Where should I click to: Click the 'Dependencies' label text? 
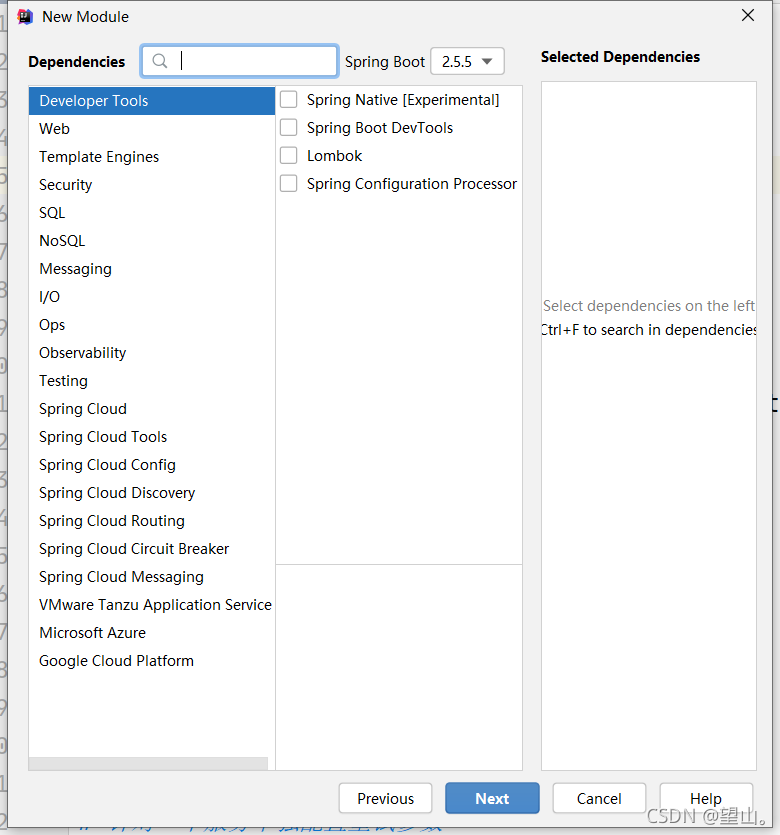[x=77, y=62]
